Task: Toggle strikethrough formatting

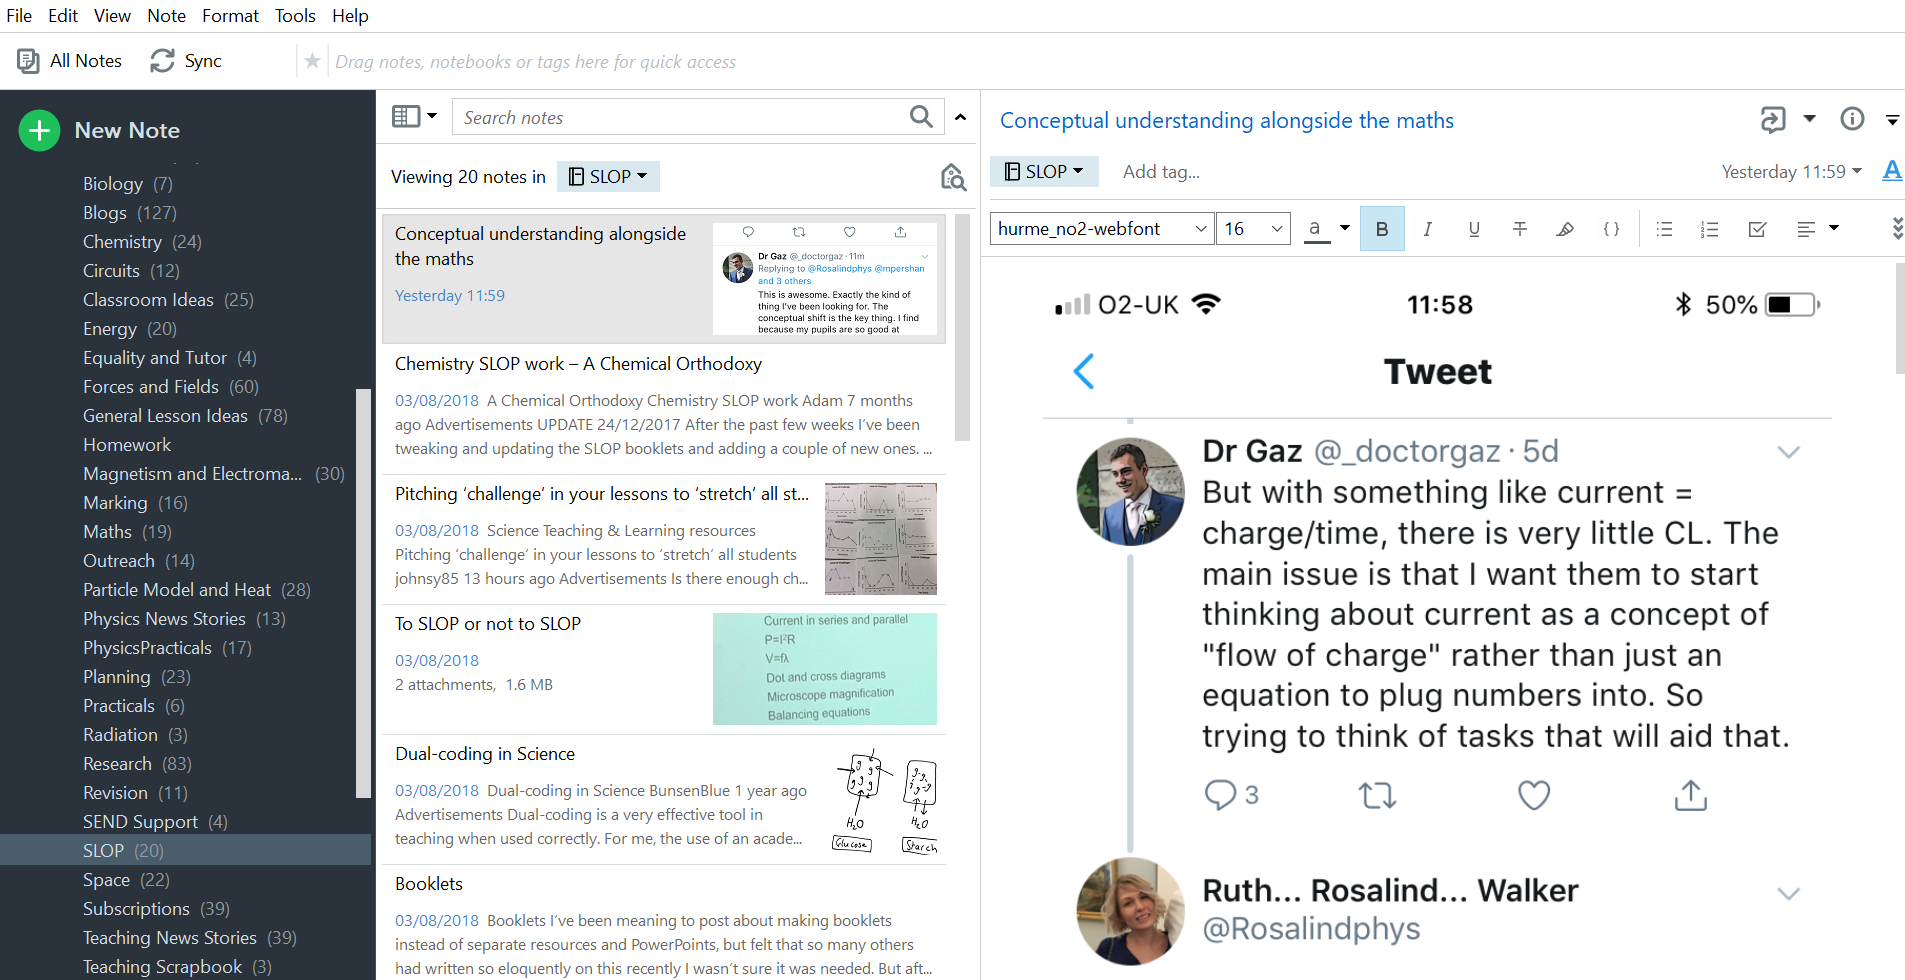Action: point(1520,229)
